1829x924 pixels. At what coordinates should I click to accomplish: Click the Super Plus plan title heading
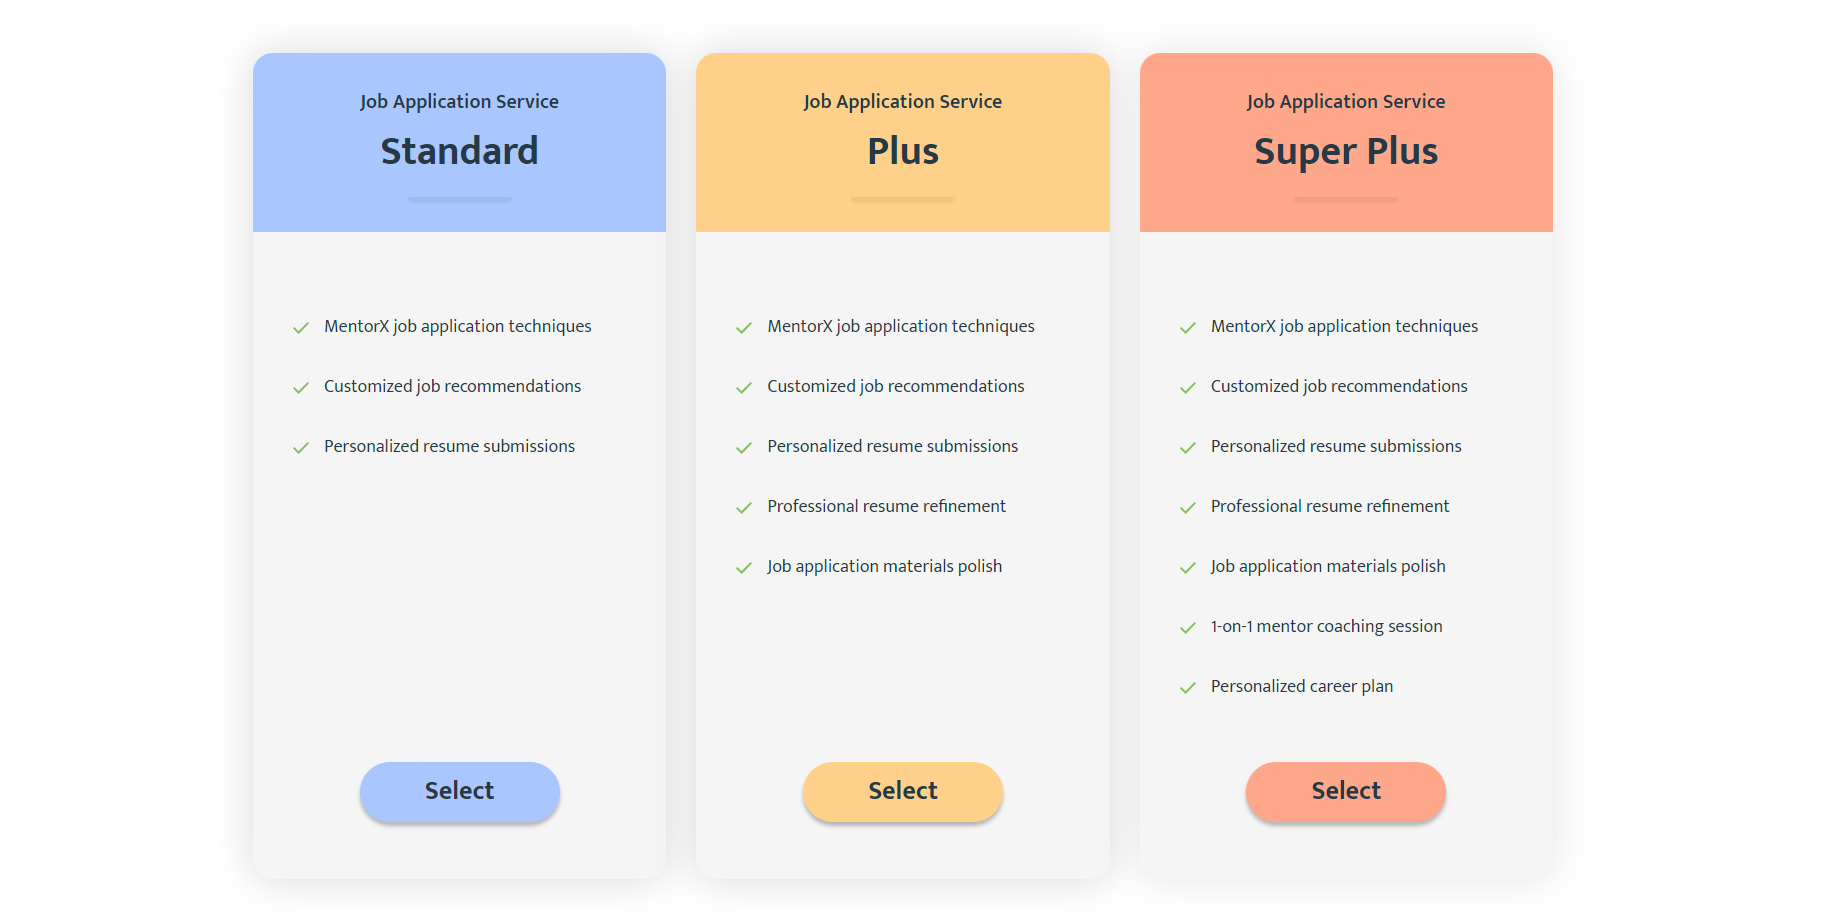pyautogui.click(x=1345, y=151)
